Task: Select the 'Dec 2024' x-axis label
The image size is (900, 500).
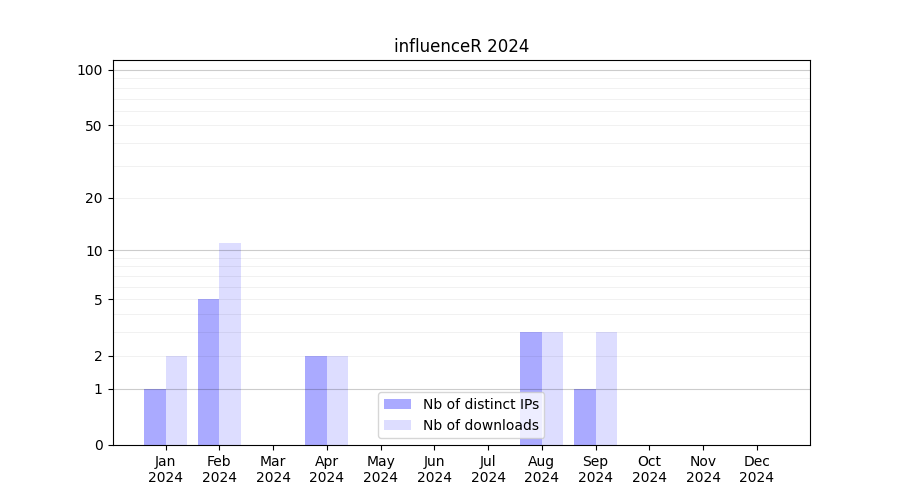Action: coord(756,469)
